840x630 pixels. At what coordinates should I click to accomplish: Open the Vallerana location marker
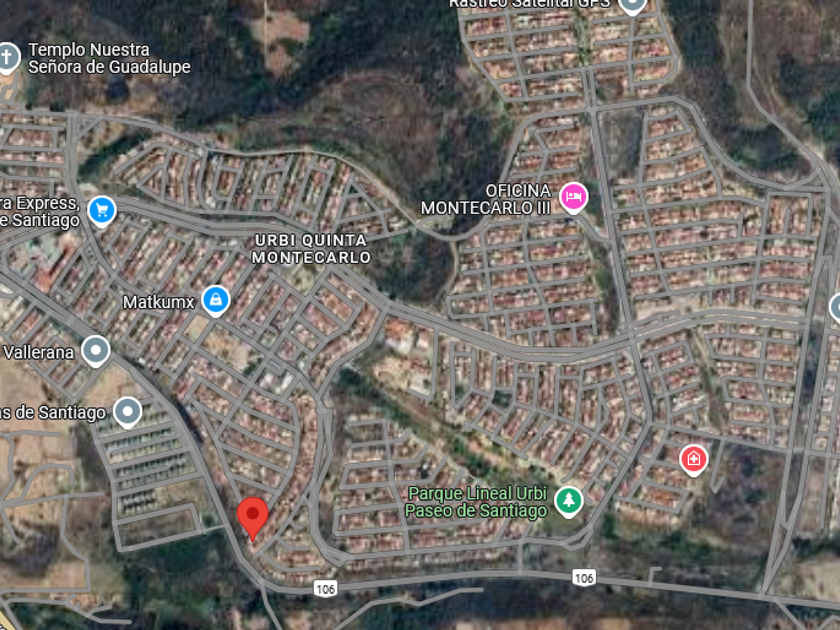(96, 351)
